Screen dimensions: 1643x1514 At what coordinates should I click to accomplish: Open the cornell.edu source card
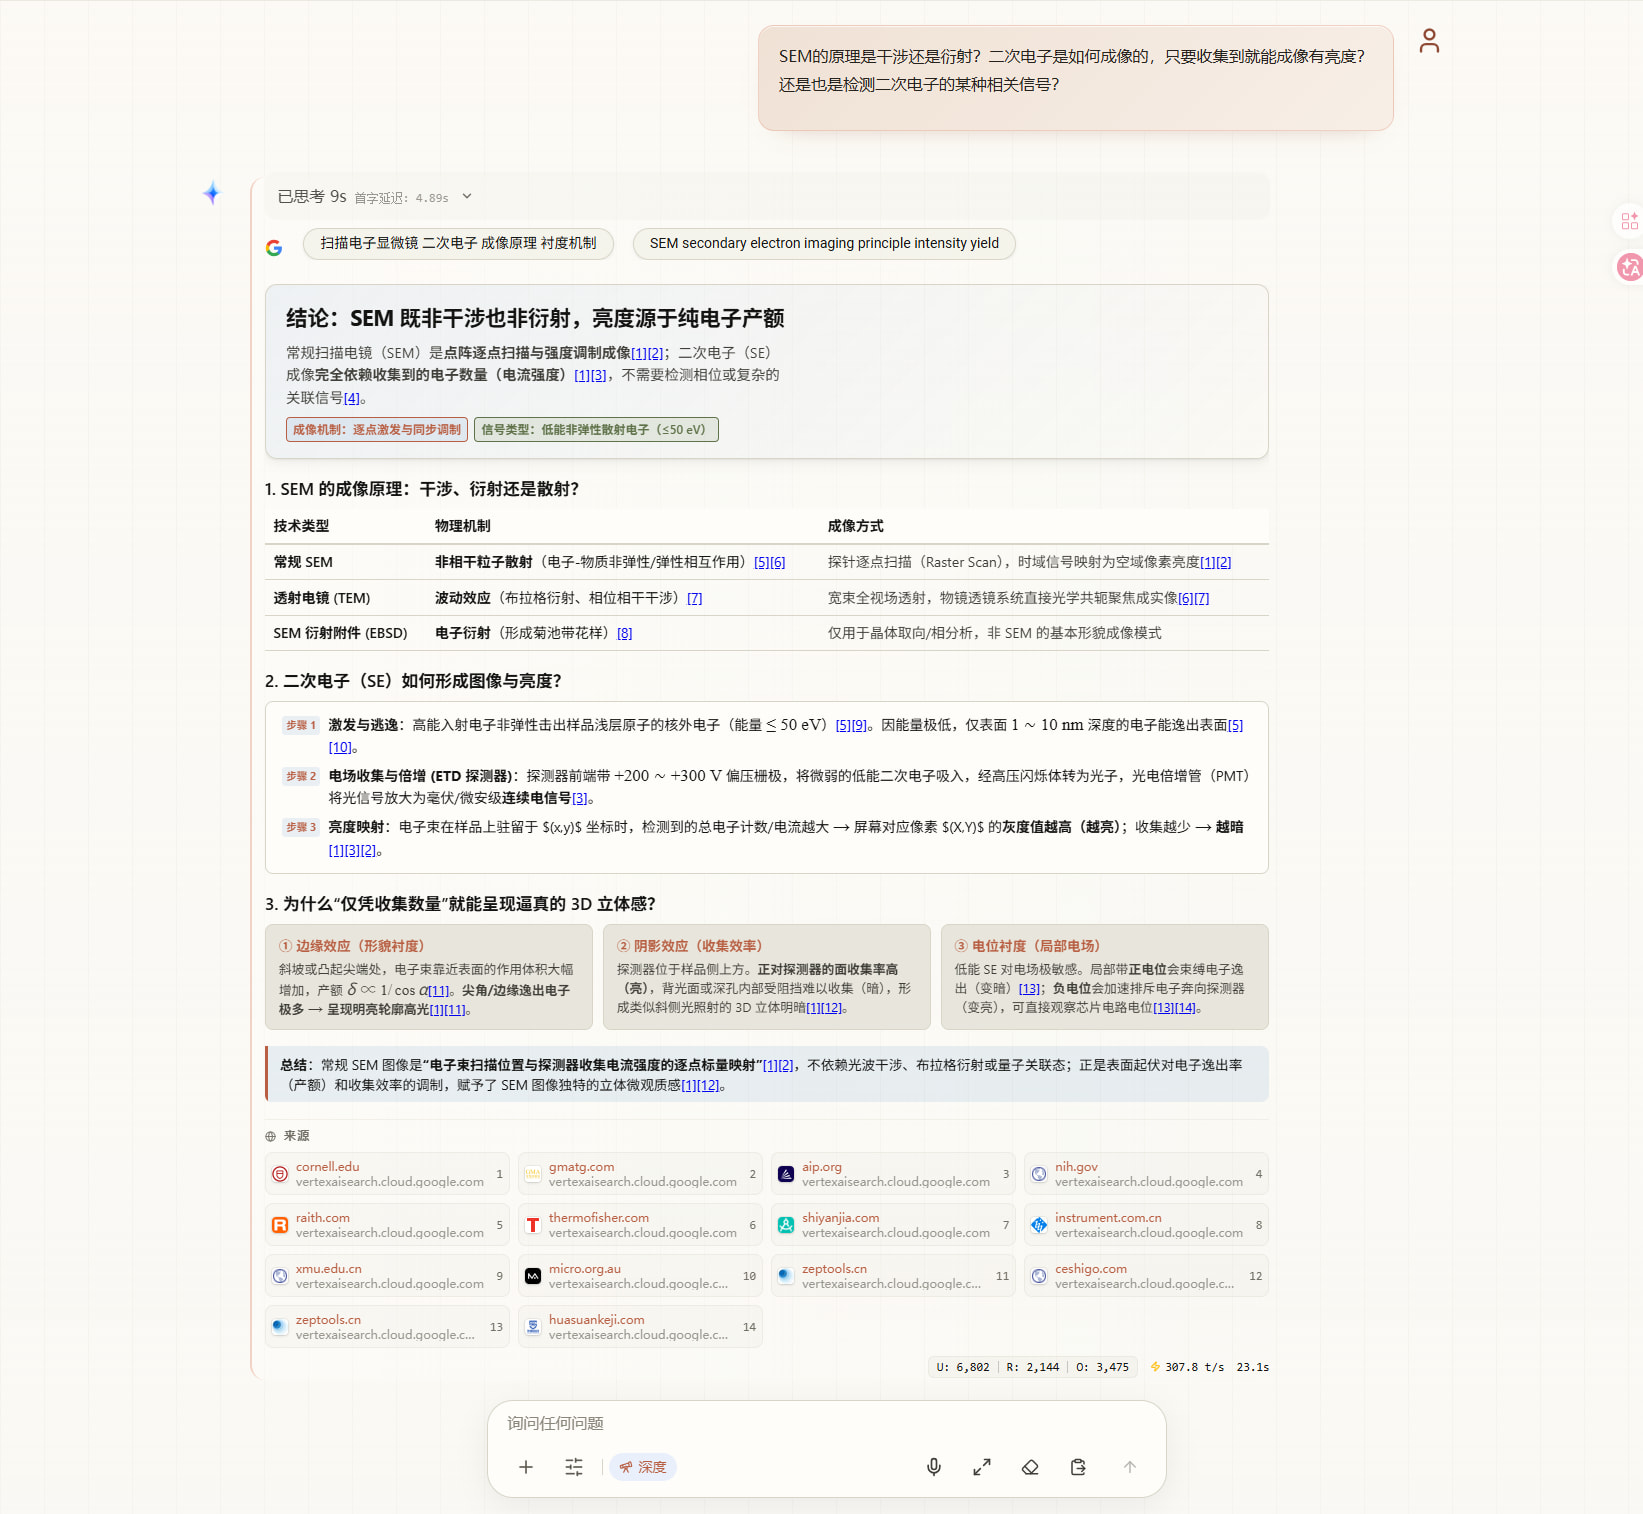point(387,1174)
